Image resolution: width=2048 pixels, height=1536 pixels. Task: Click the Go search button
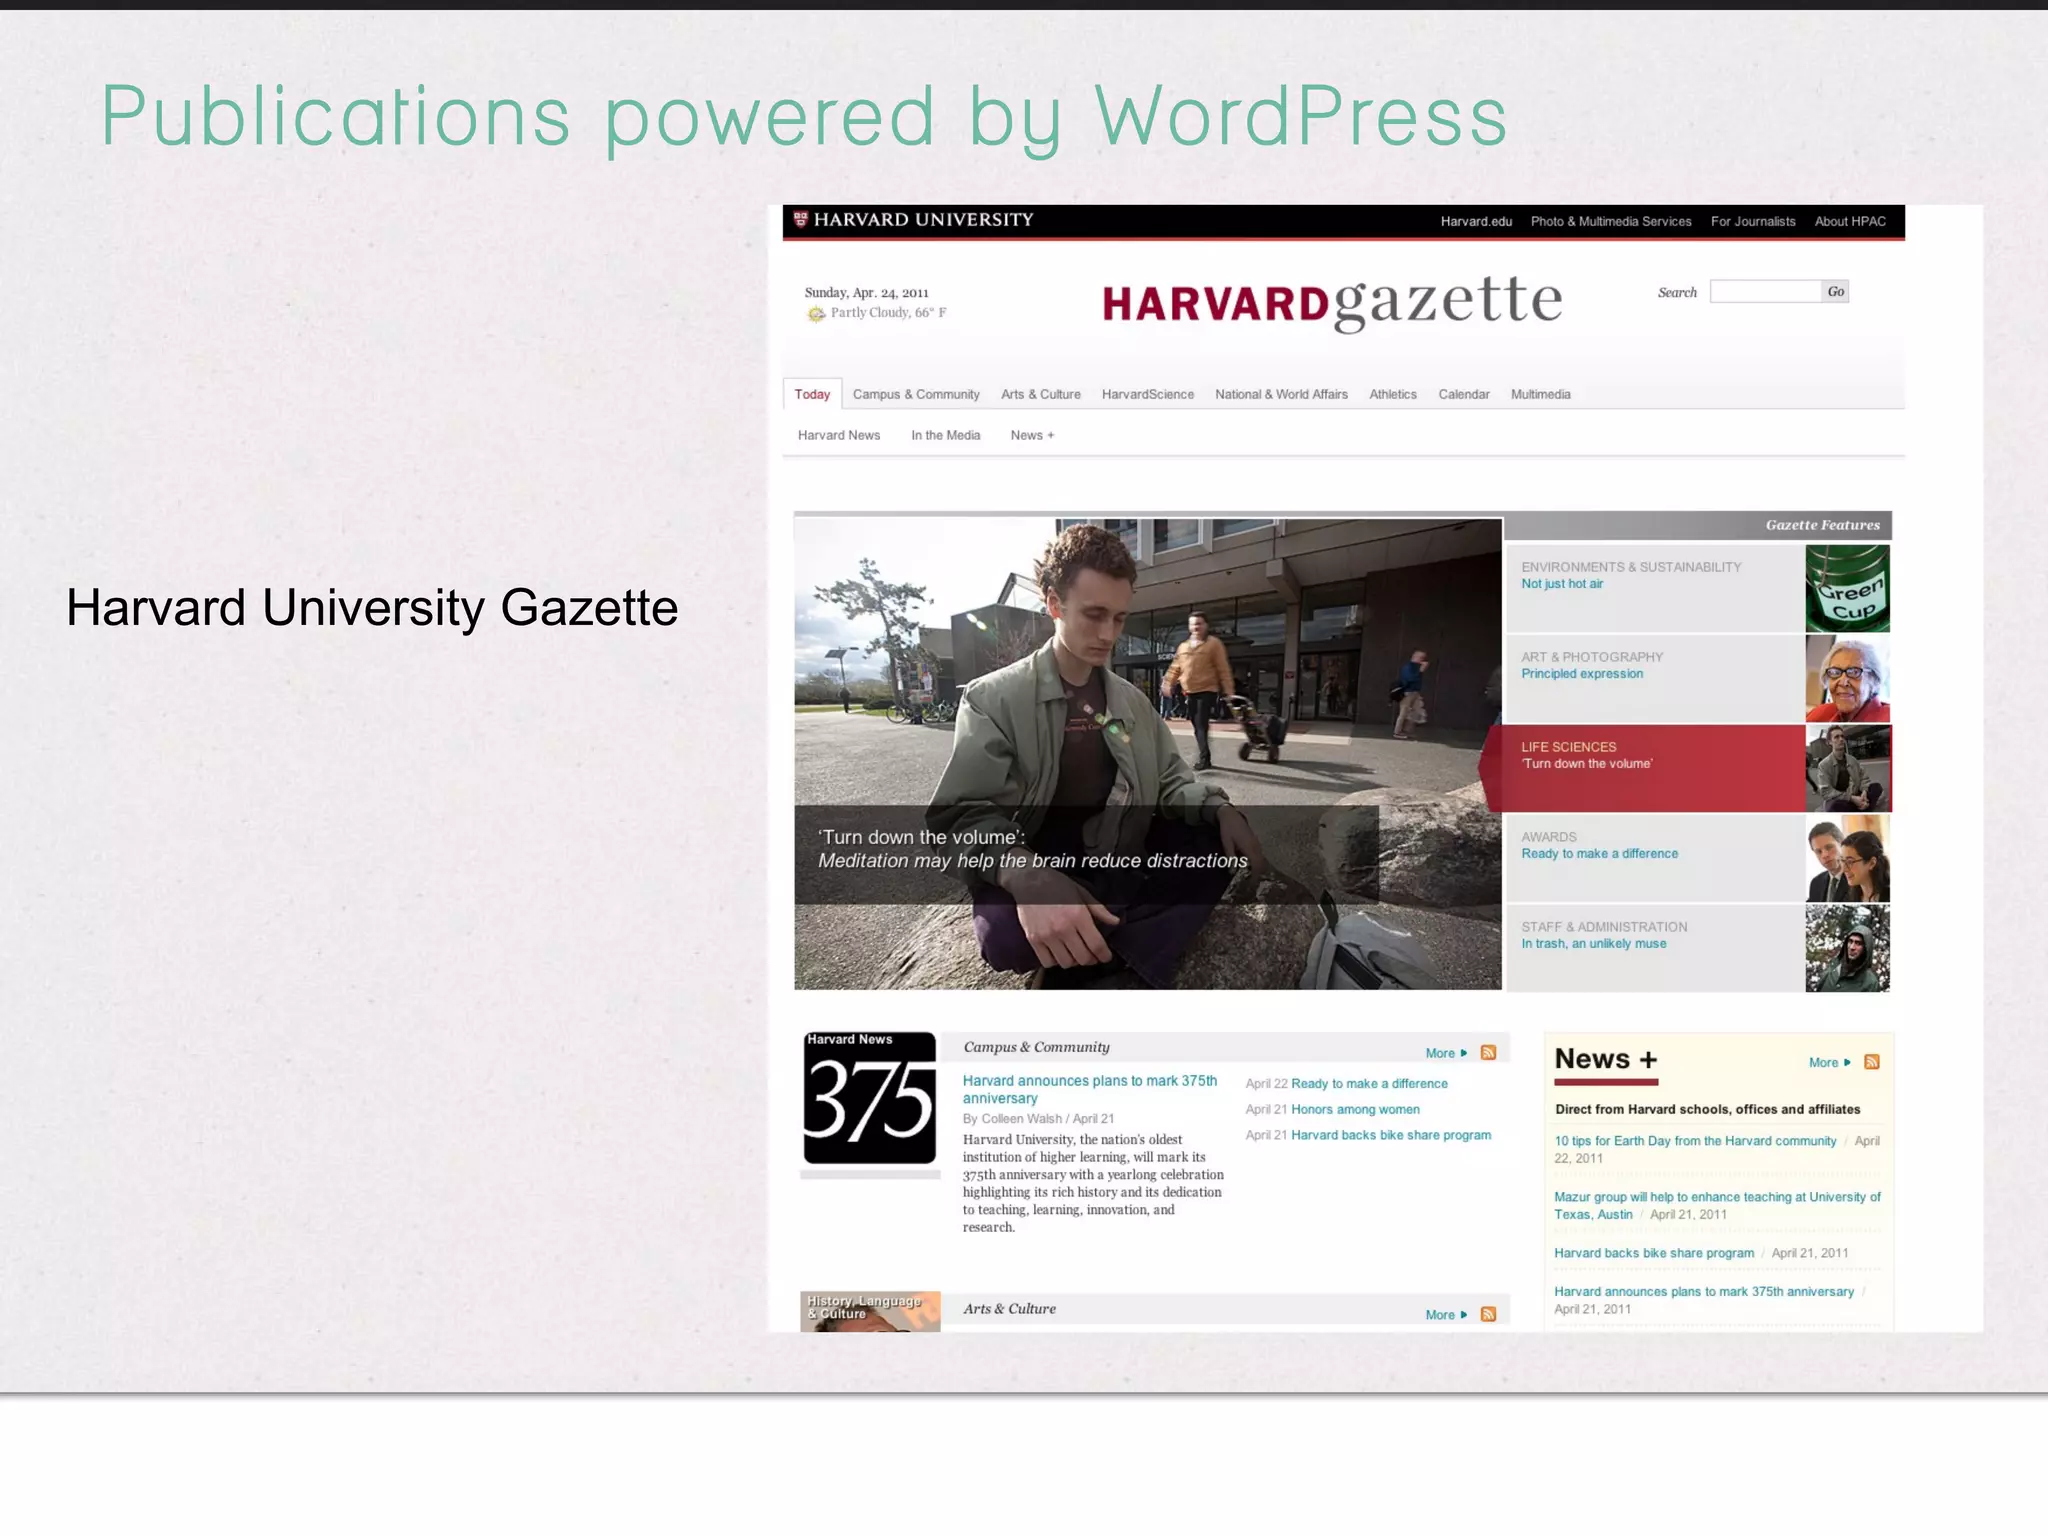point(1835,291)
